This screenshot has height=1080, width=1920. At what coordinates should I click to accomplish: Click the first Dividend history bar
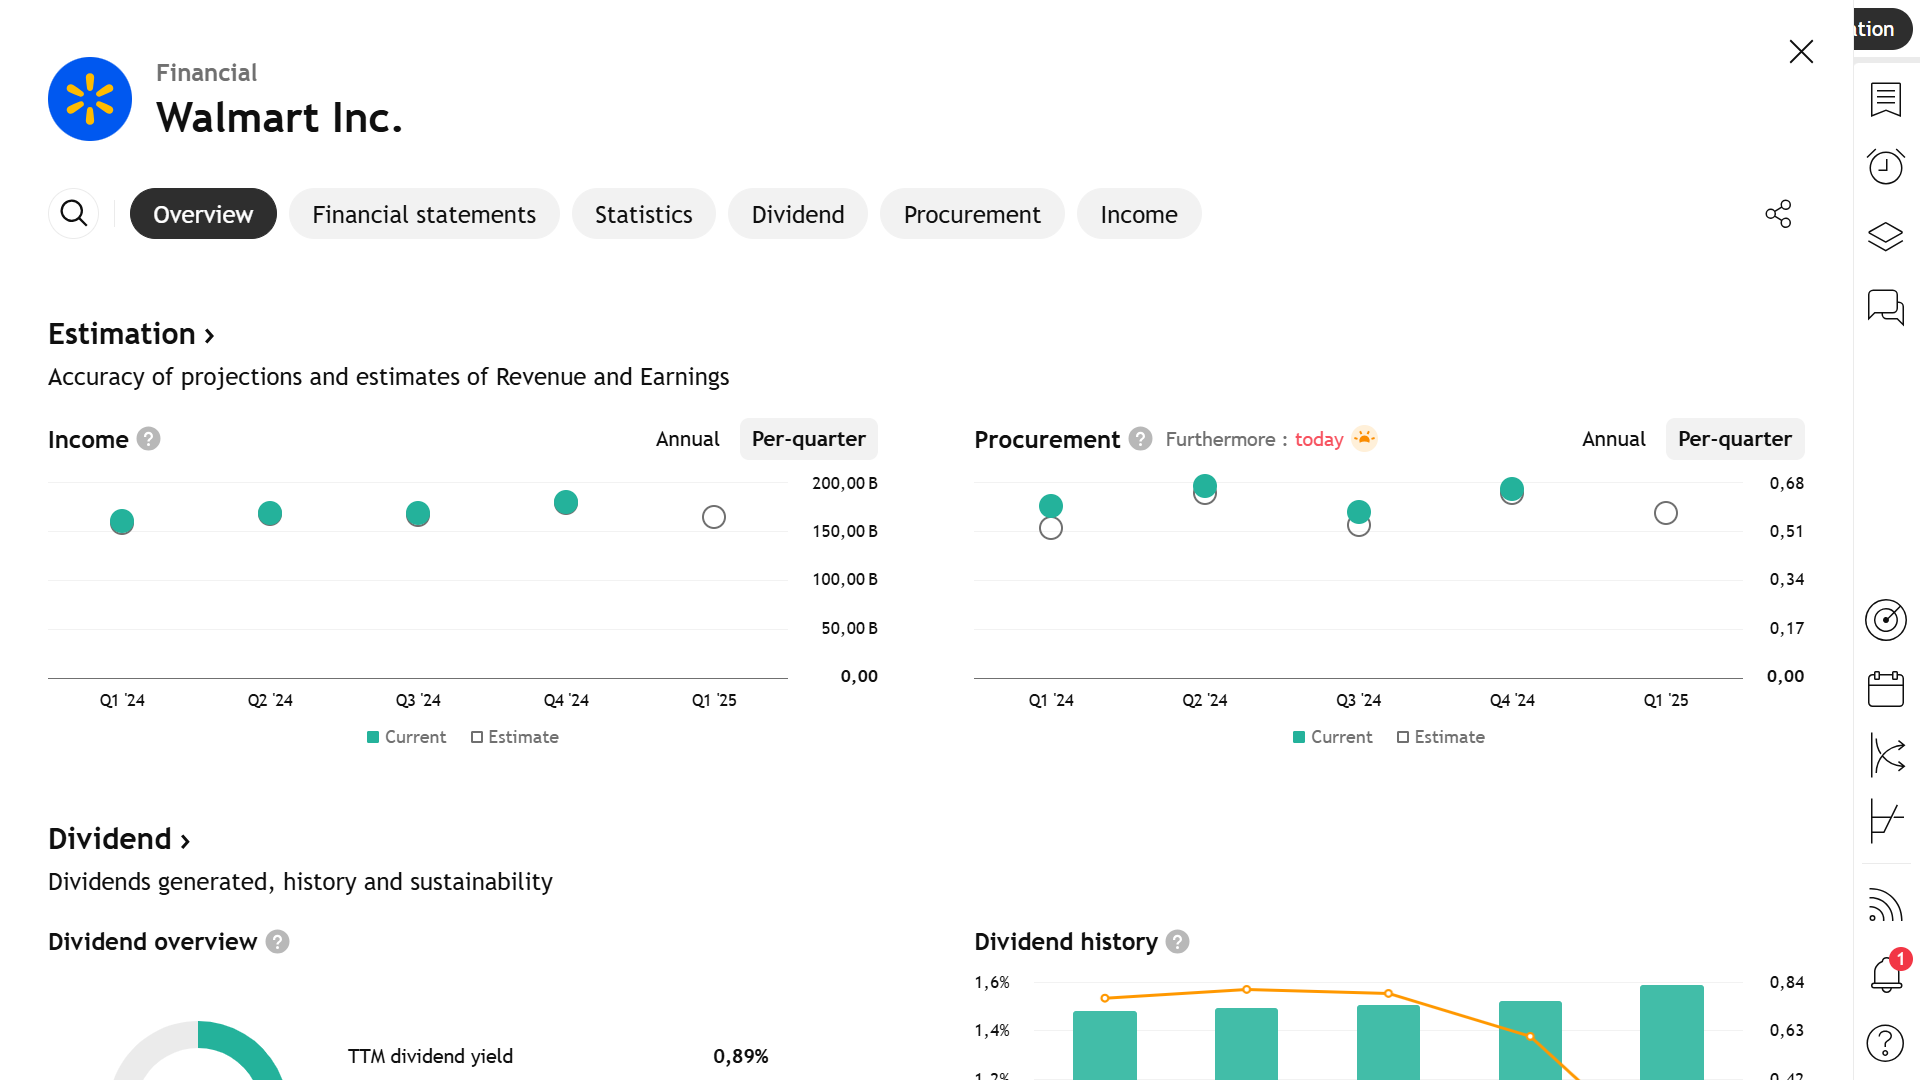(x=1105, y=1045)
